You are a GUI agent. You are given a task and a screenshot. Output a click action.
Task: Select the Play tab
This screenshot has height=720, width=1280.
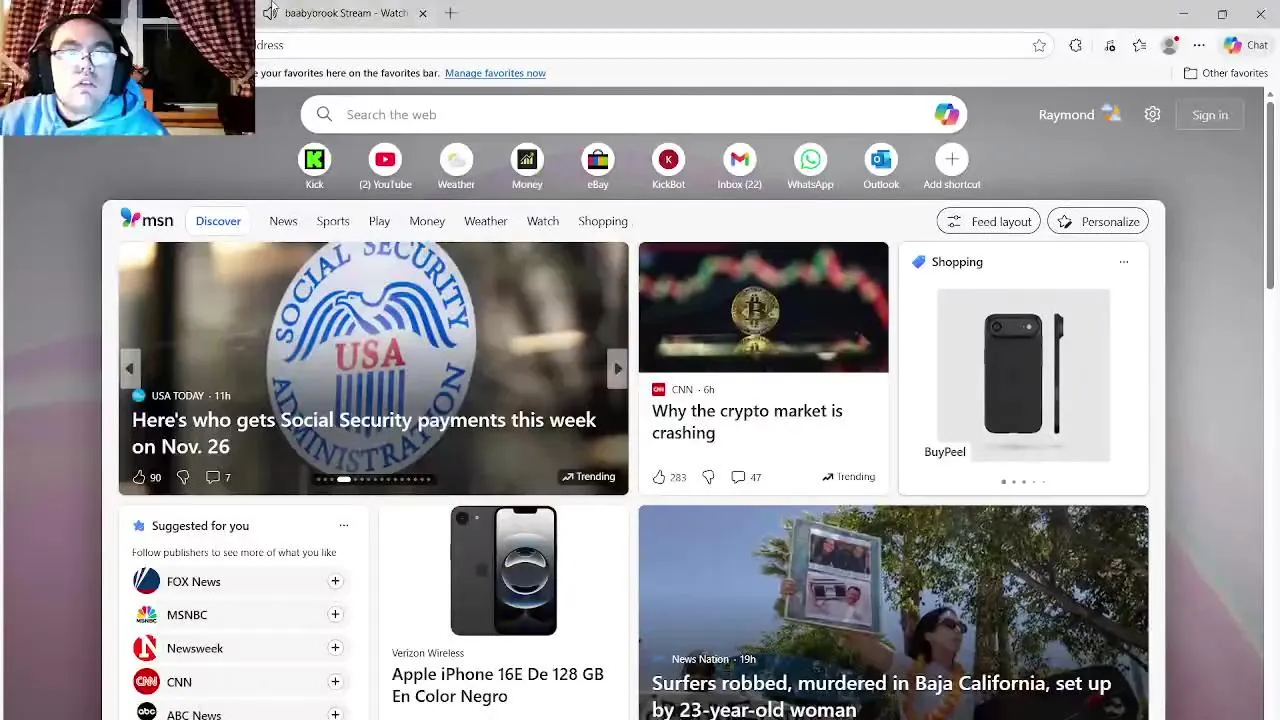pyautogui.click(x=379, y=221)
